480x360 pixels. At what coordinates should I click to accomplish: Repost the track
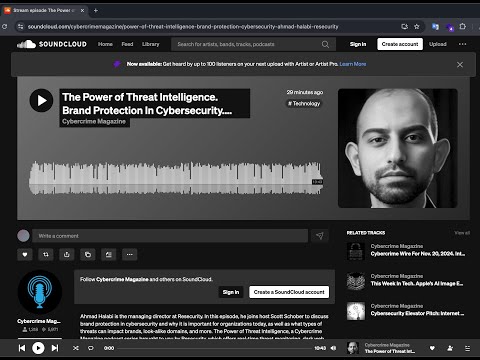point(46,255)
